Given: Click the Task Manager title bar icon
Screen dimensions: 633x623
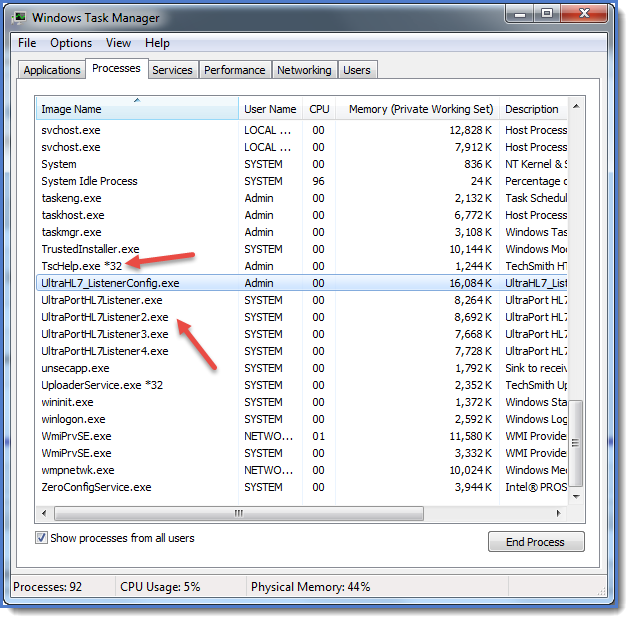Looking at the screenshot, I should (20, 17).
